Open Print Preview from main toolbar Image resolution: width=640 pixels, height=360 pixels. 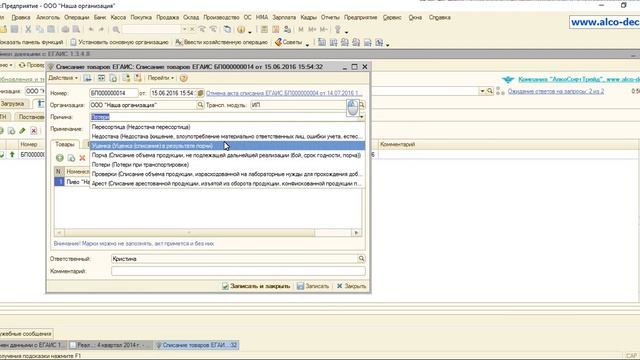[x=76, y=29]
